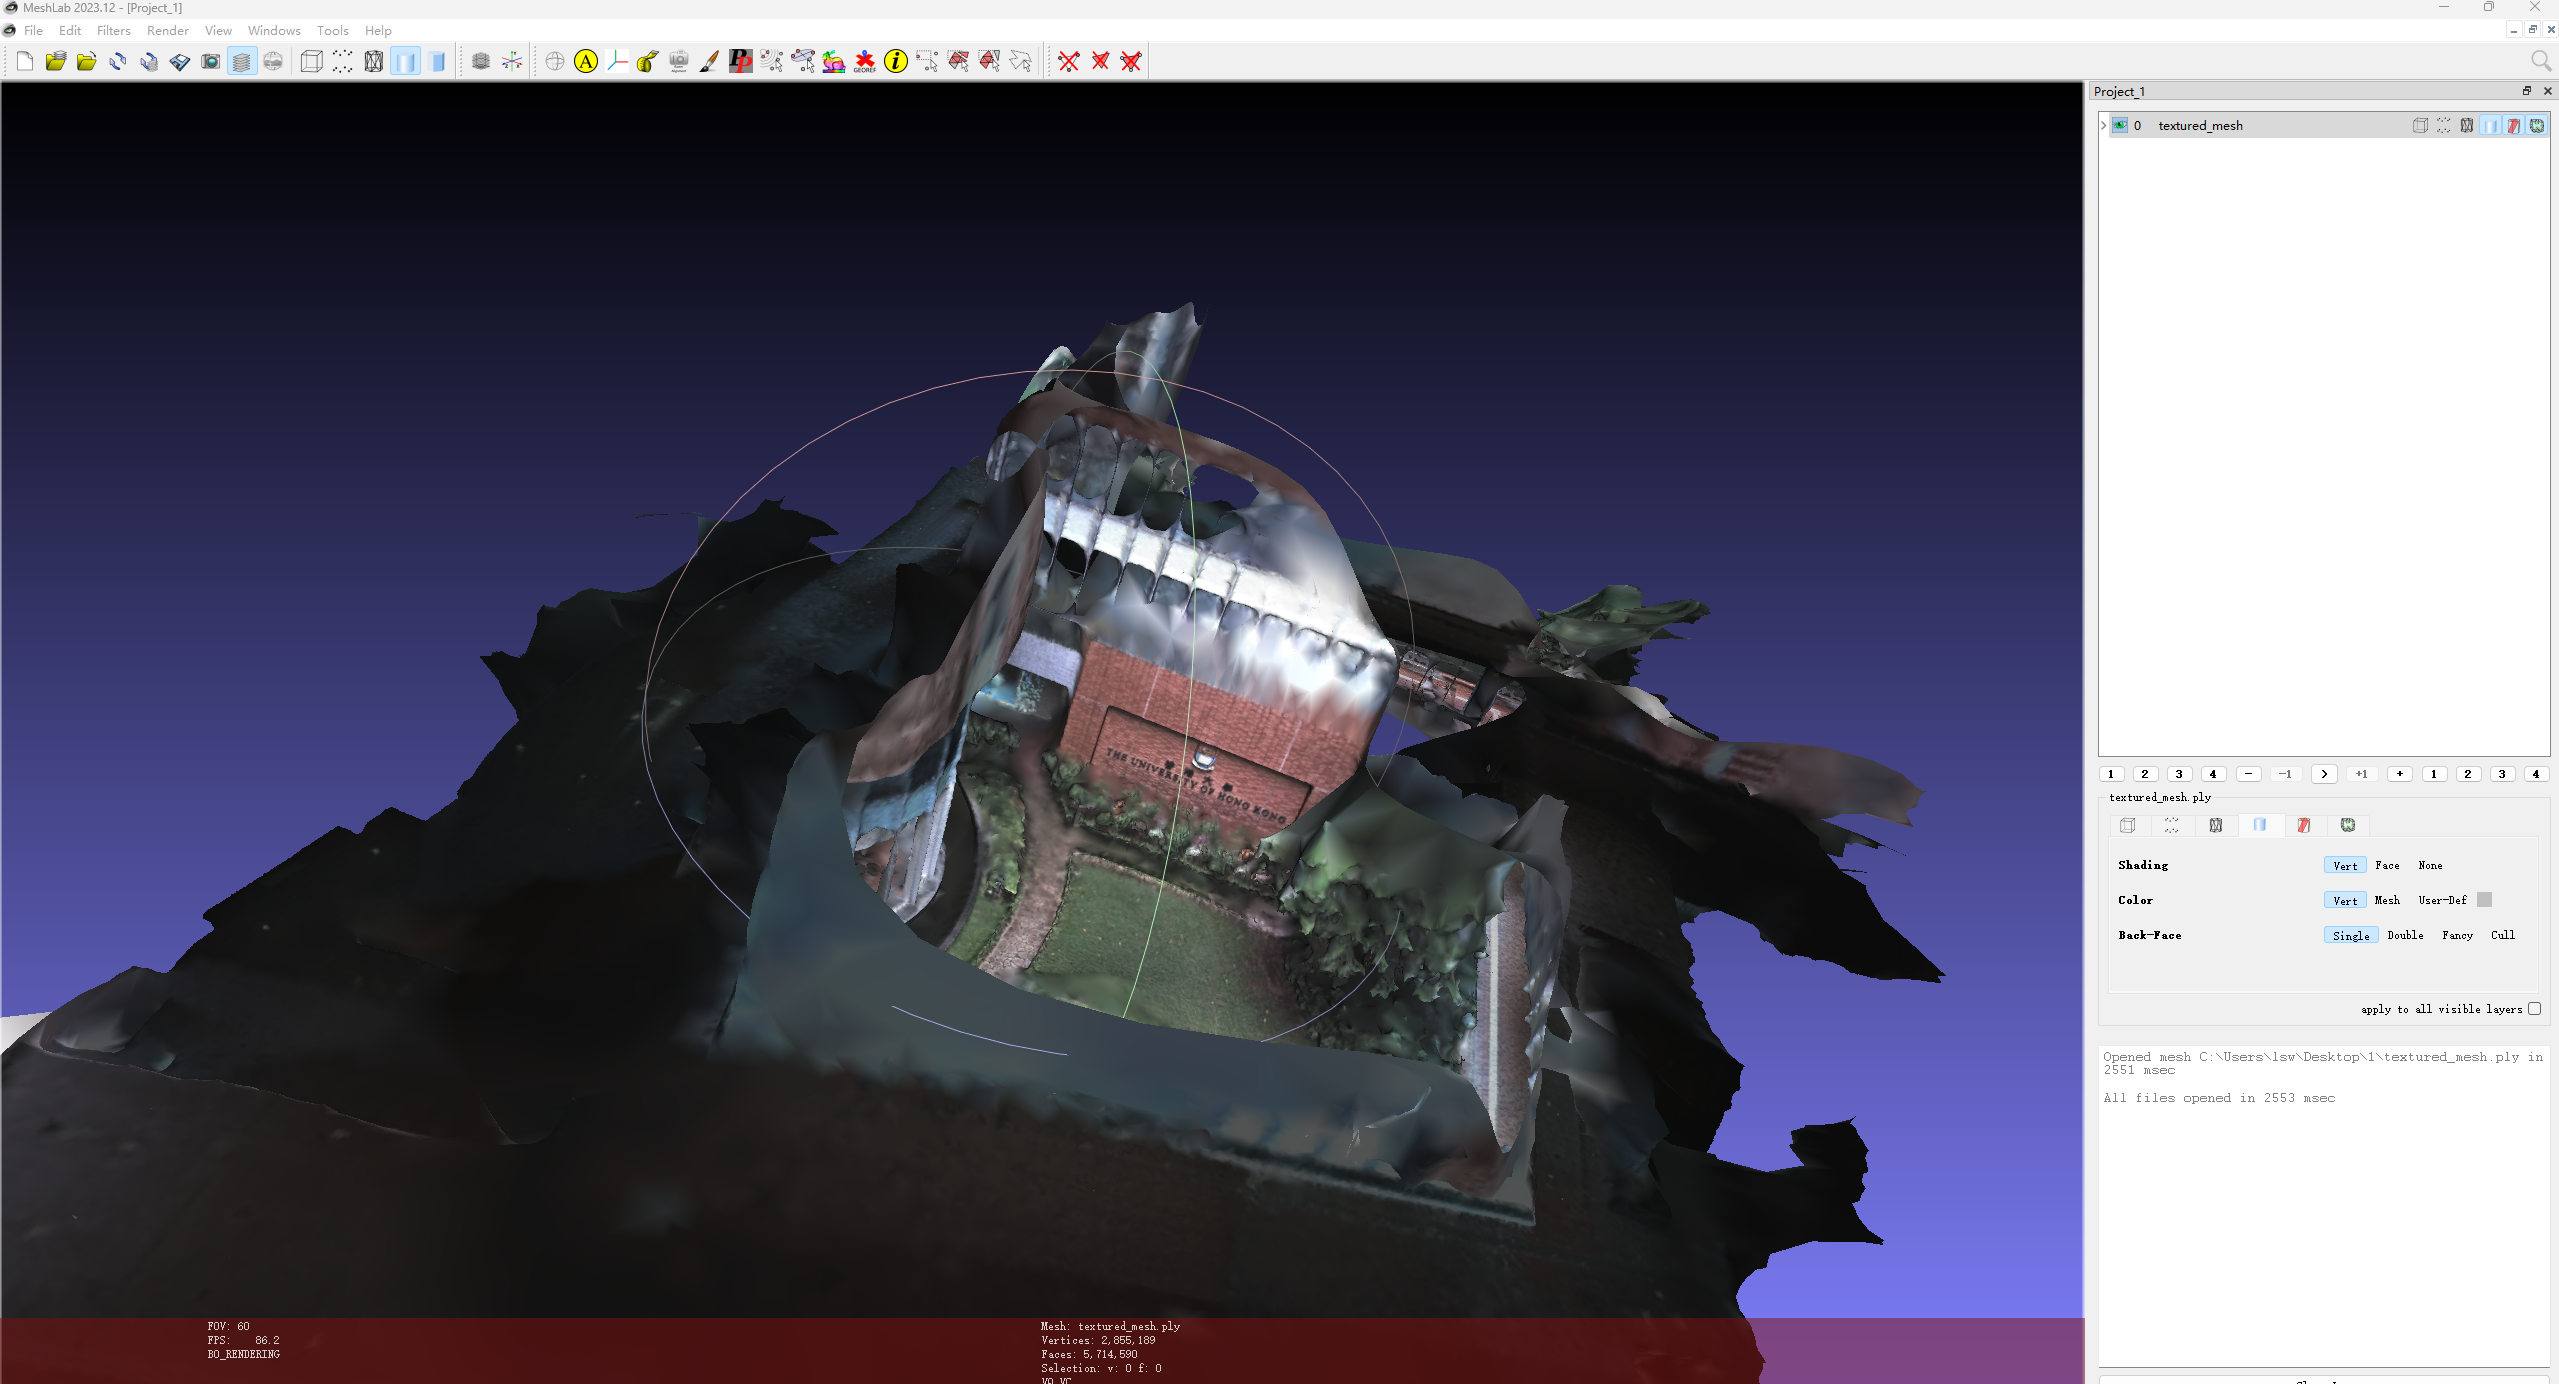Click the yellow Annotation A icon
This screenshot has height=1384, width=2559.
click(586, 62)
